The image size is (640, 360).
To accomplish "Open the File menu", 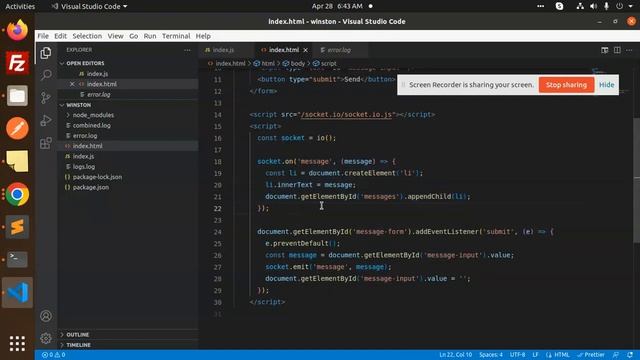I will 43,36.
